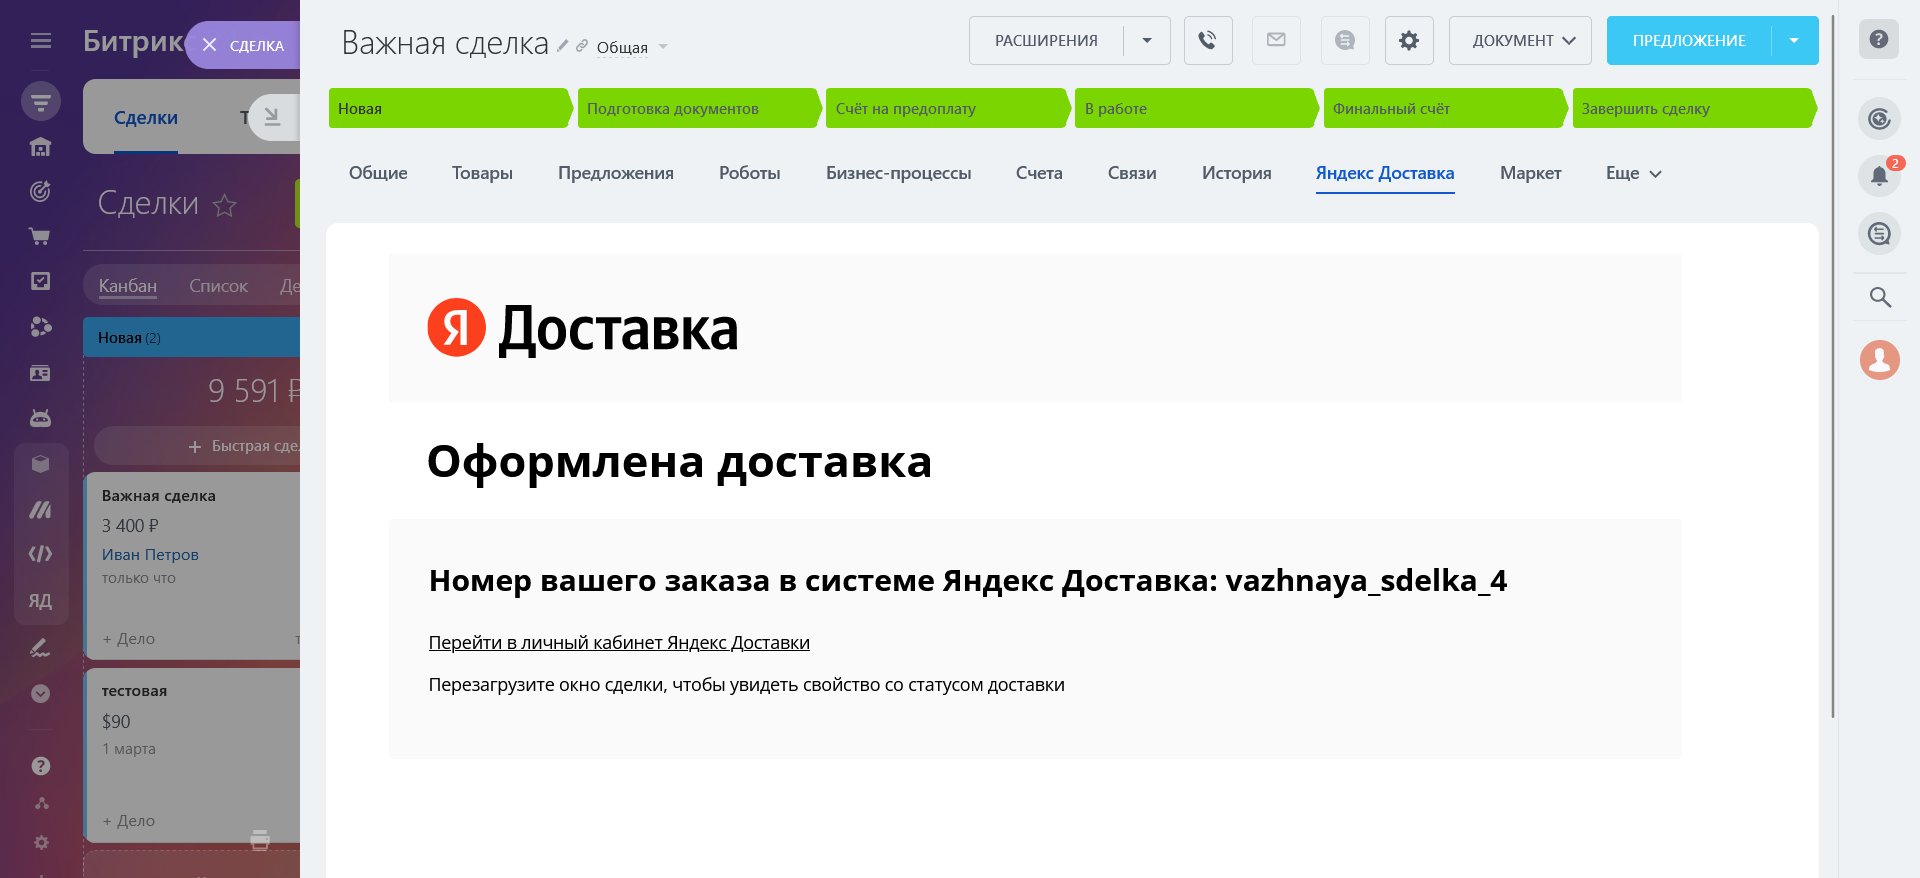Click the email envelope icon button
Viewport: 1920px width, 878px height.
[x=1276, y=41]
